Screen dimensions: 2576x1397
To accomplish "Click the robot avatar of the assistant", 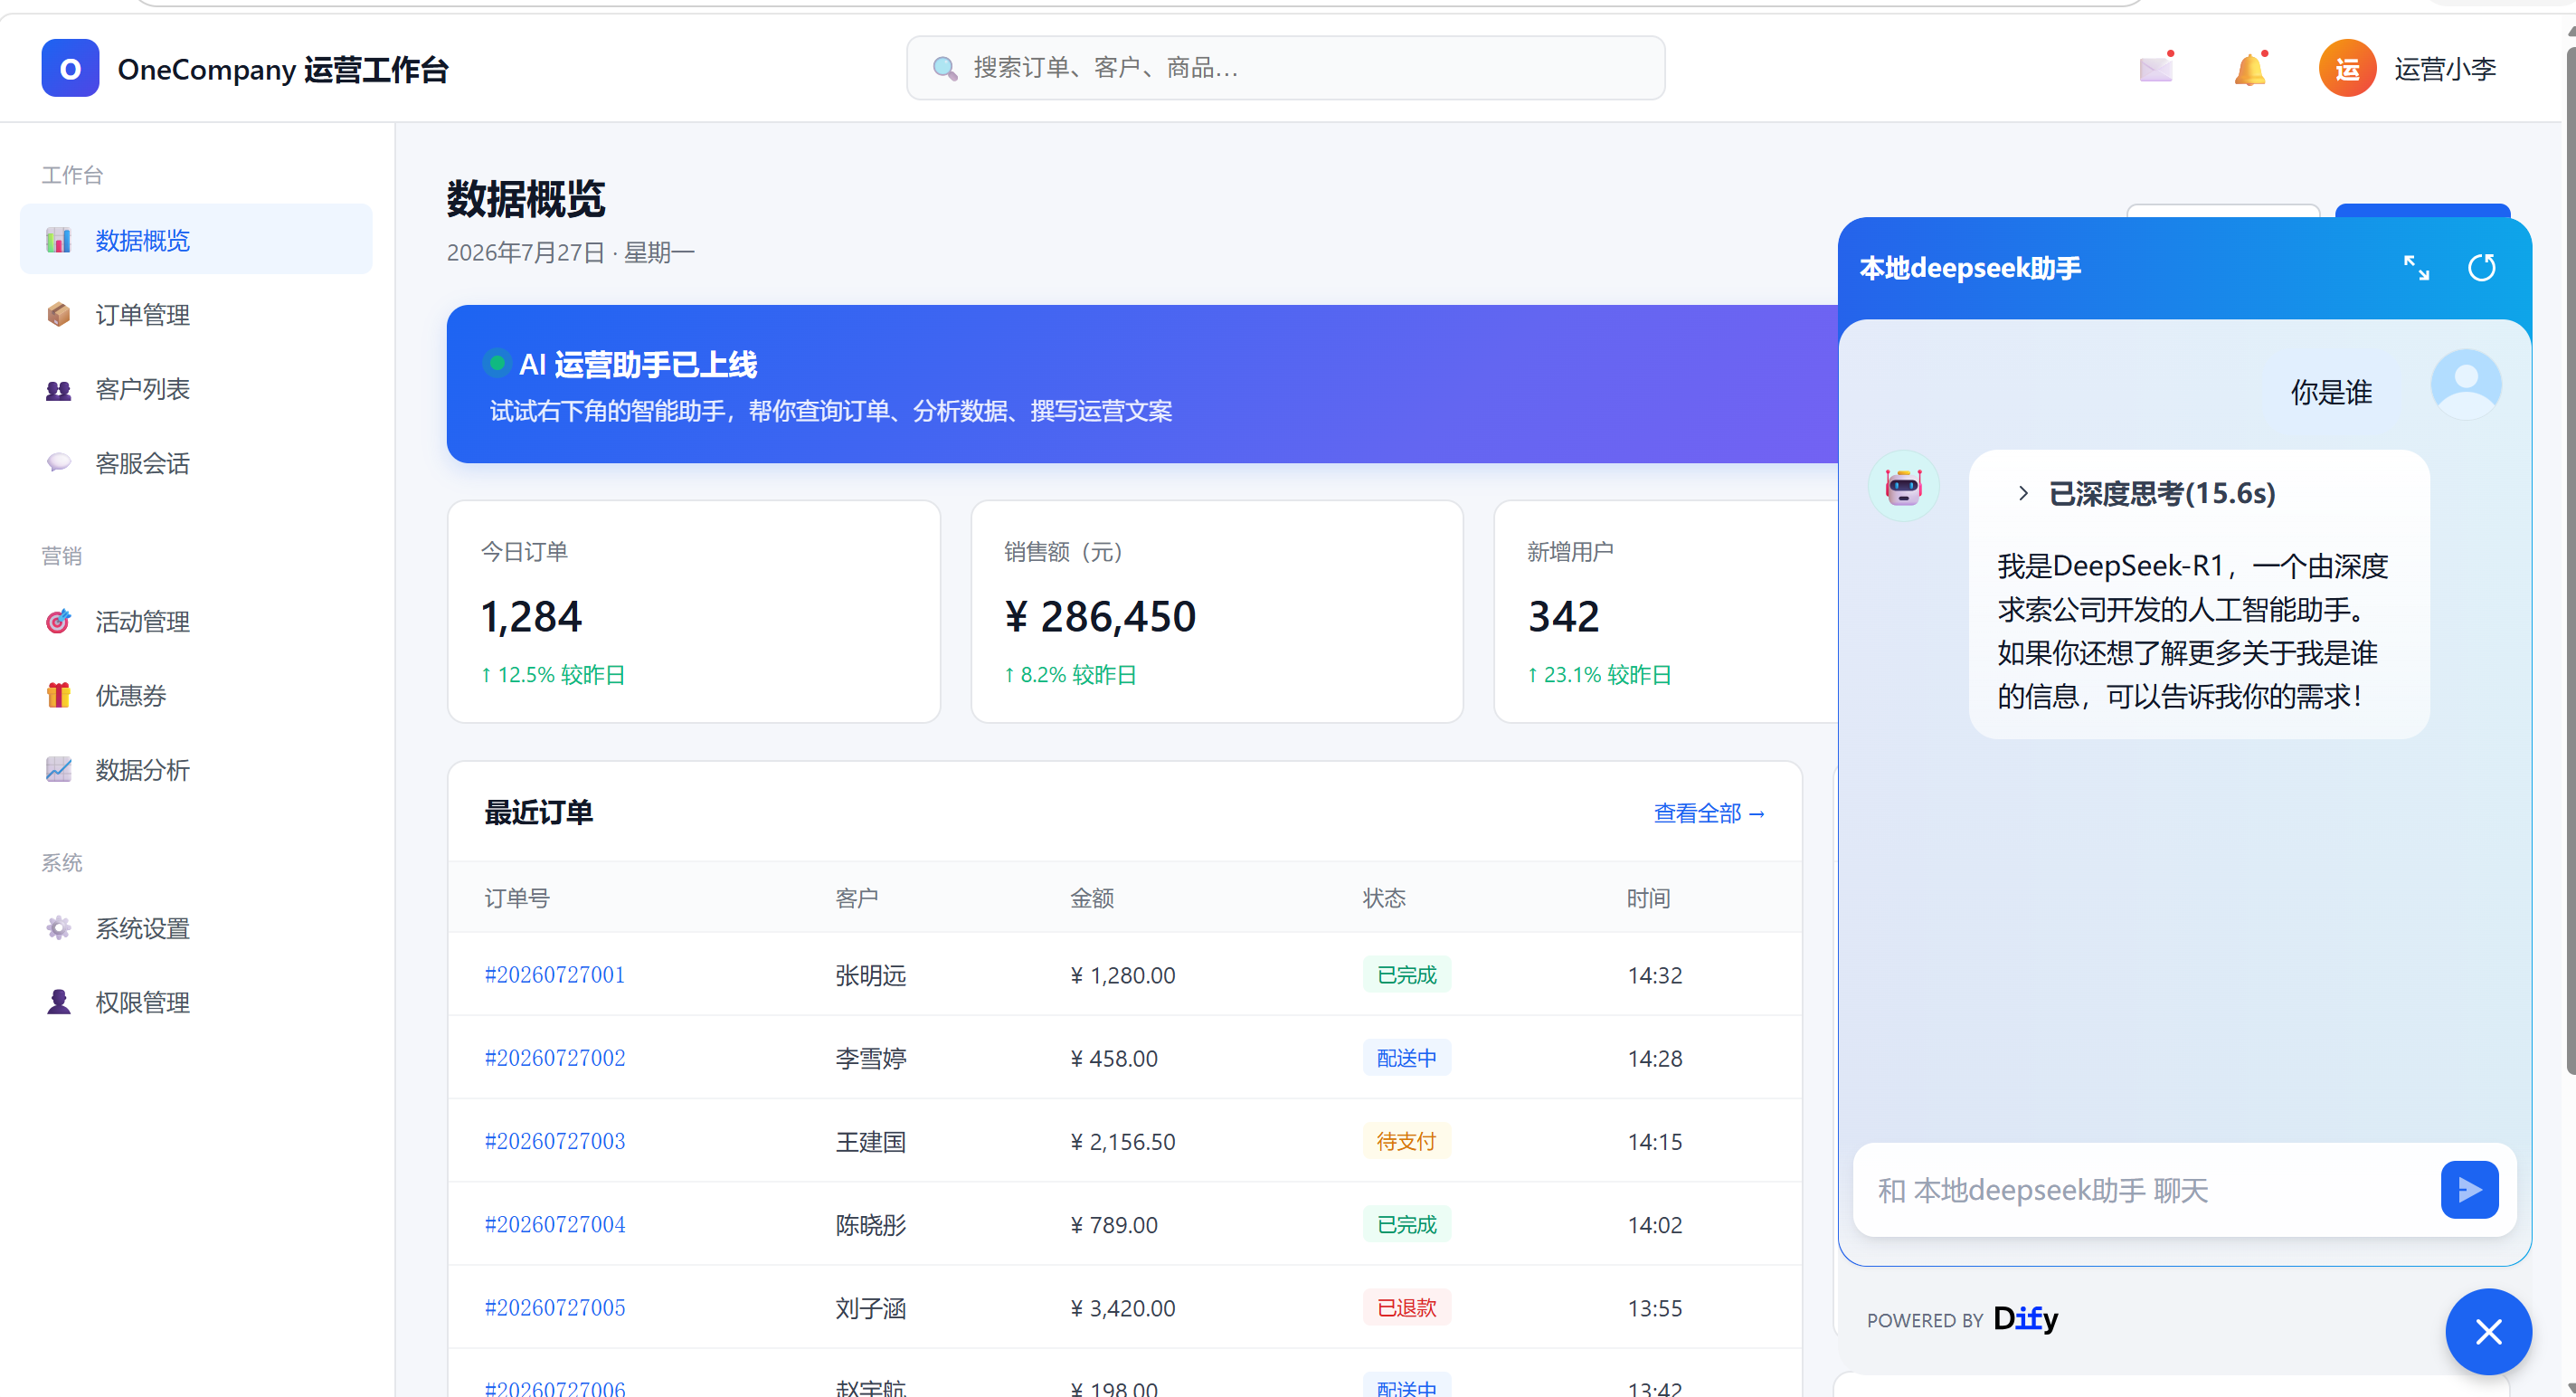I will coord(1903,486).
